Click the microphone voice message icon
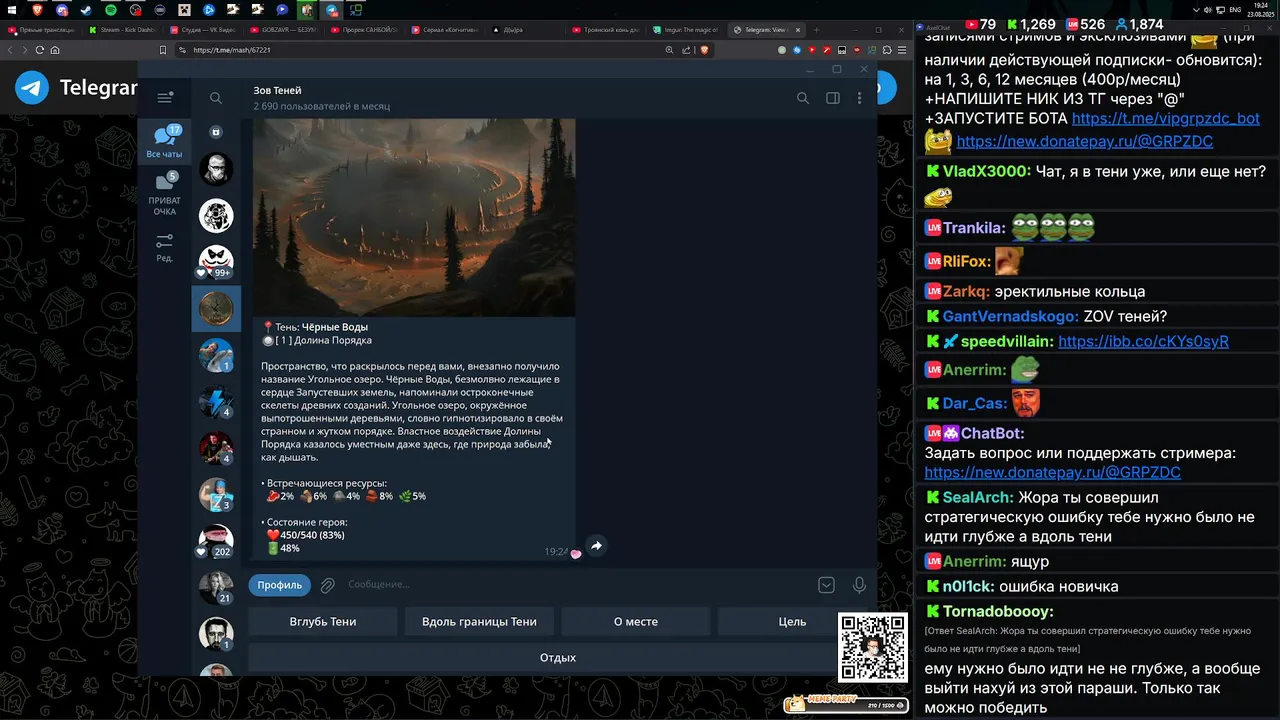The width and height of the screenshot is (1280, 720). [859, 585]
